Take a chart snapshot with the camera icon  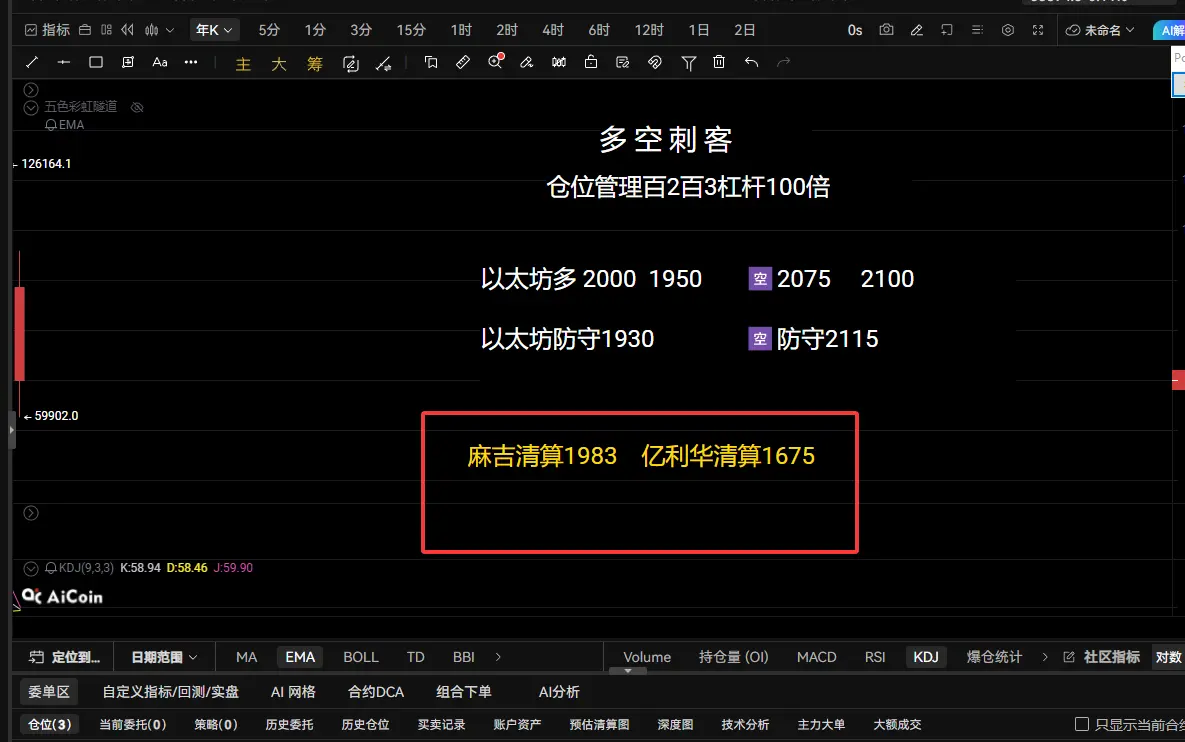coord(886,30)
